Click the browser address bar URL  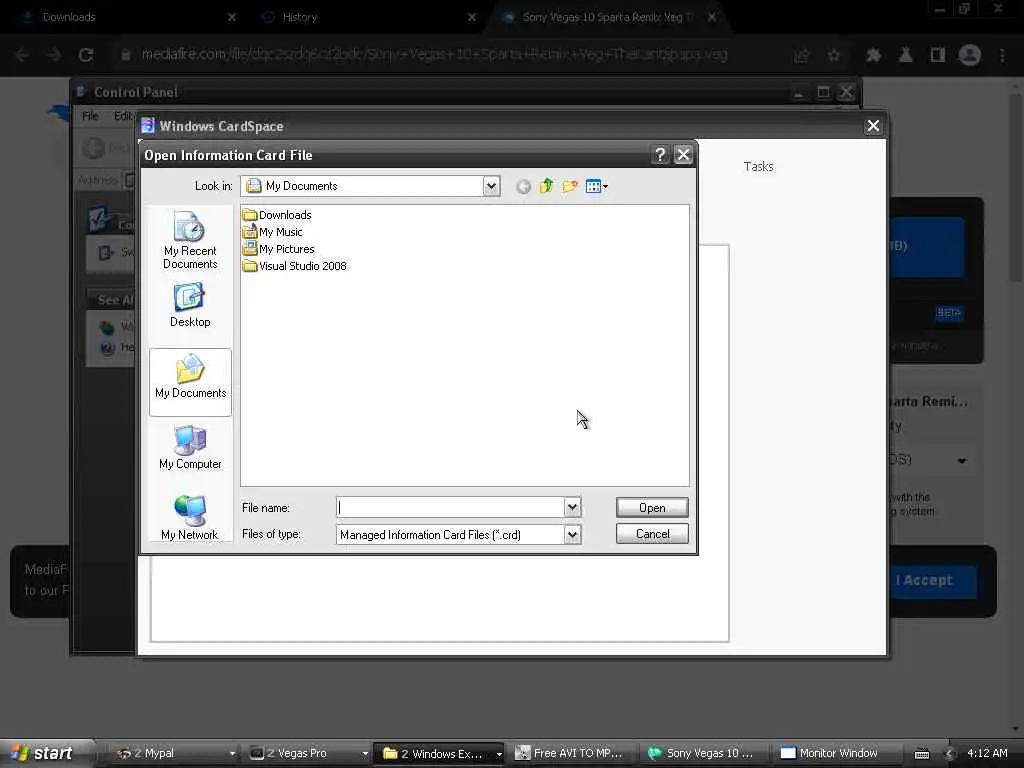434,55
